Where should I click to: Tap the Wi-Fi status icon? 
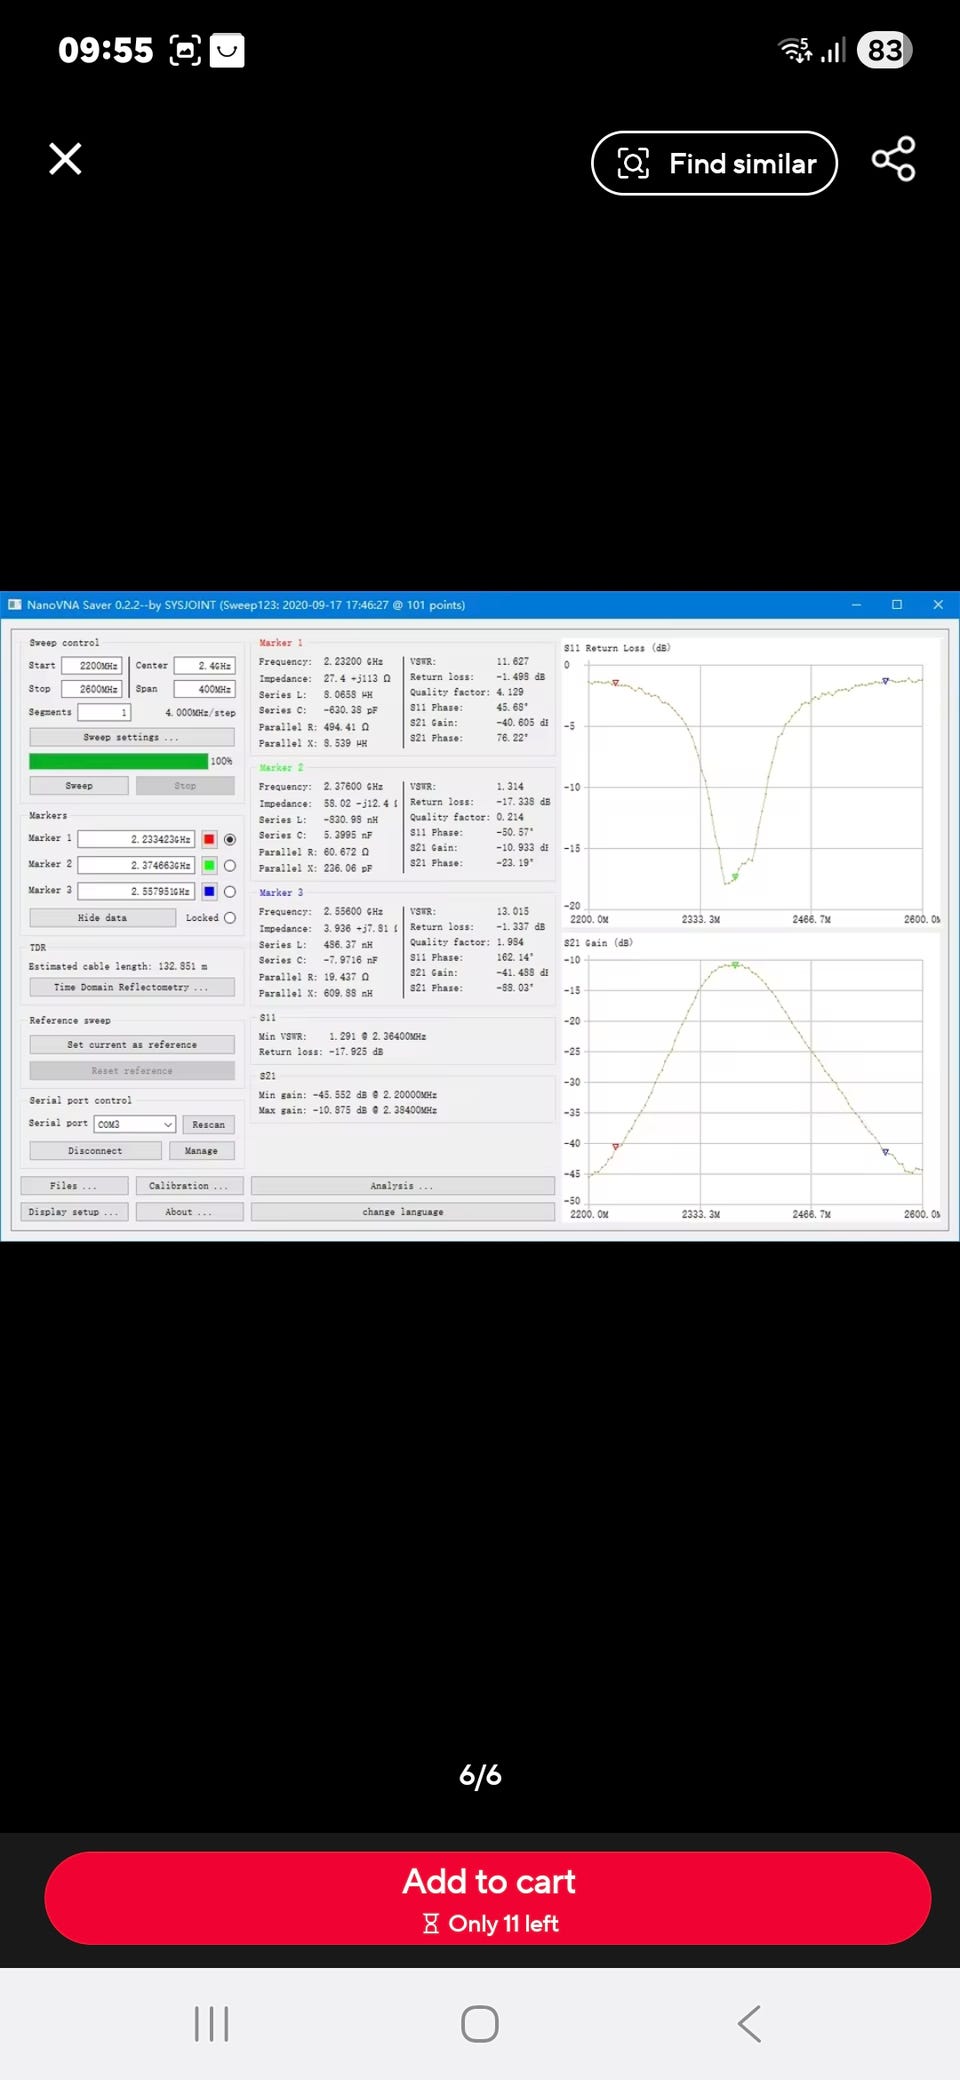[796, 49]
